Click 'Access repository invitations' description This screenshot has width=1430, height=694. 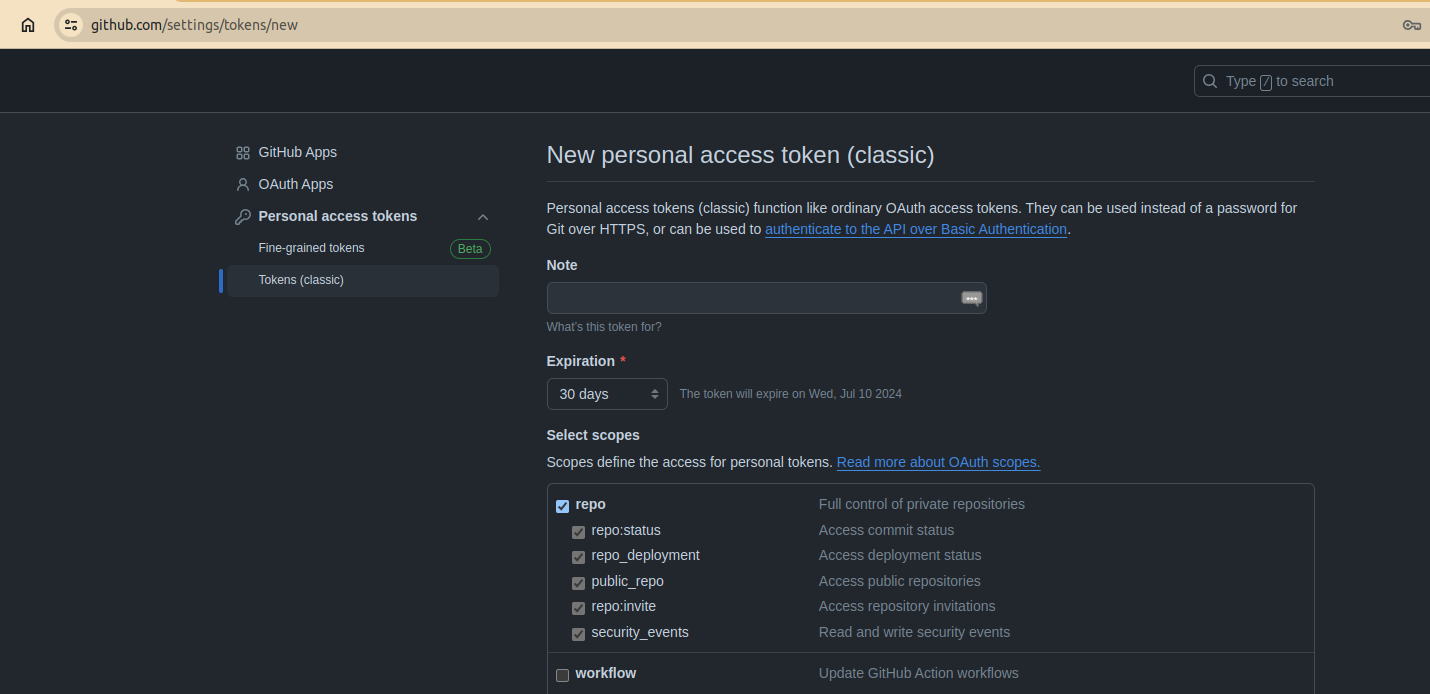(907, 606)
